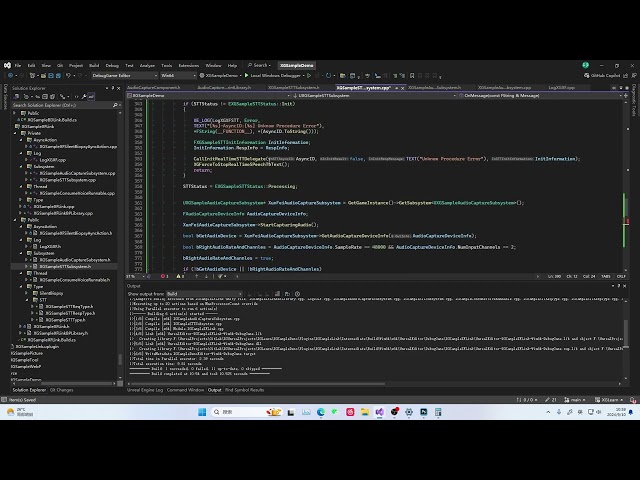Click the Visual Studio logo icon
640x480 pixels.
(x=7, y=65)
